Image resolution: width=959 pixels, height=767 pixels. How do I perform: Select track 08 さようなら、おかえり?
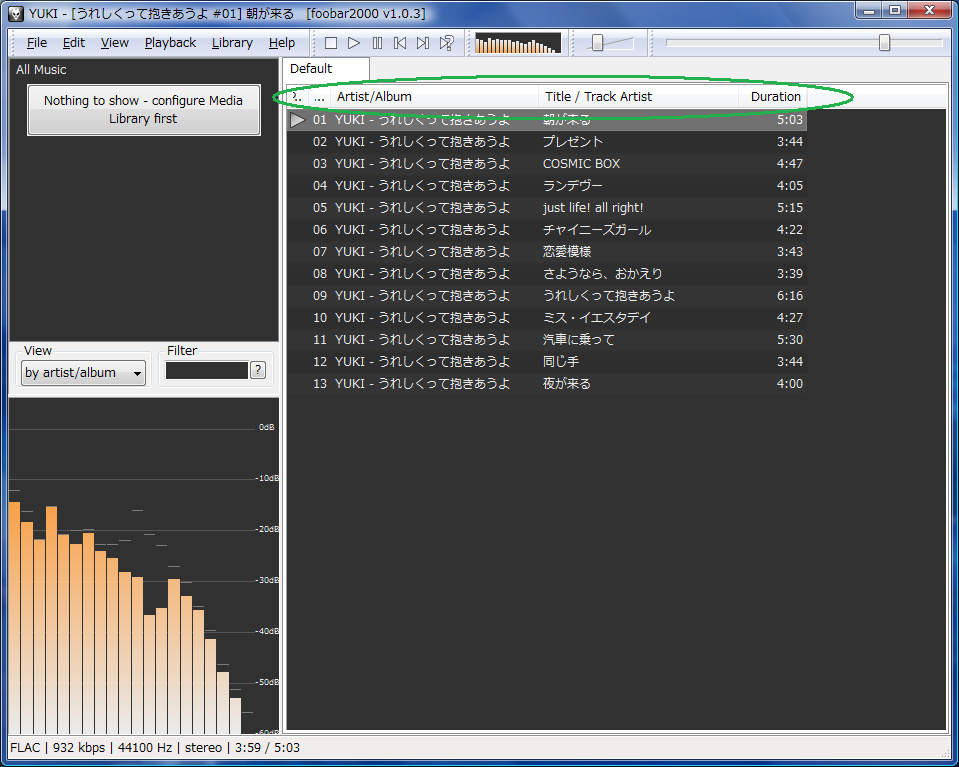point(547,274)
